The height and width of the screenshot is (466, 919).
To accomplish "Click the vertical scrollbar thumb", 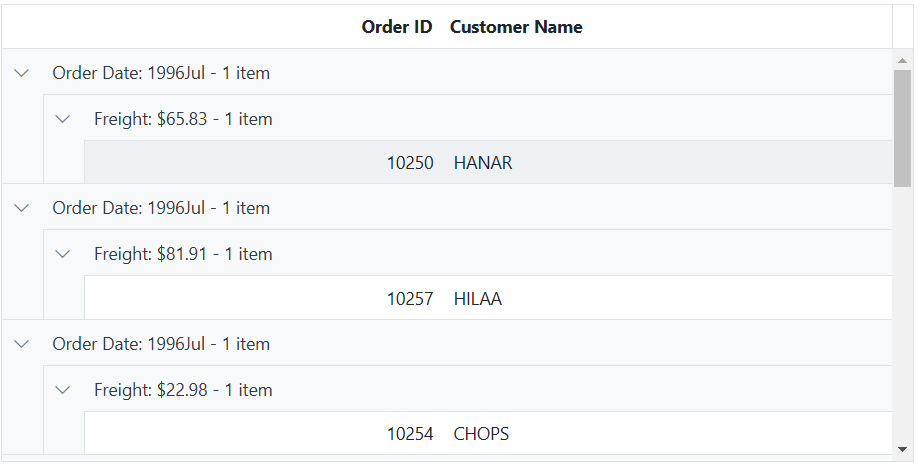I will [x=903, y=128].
